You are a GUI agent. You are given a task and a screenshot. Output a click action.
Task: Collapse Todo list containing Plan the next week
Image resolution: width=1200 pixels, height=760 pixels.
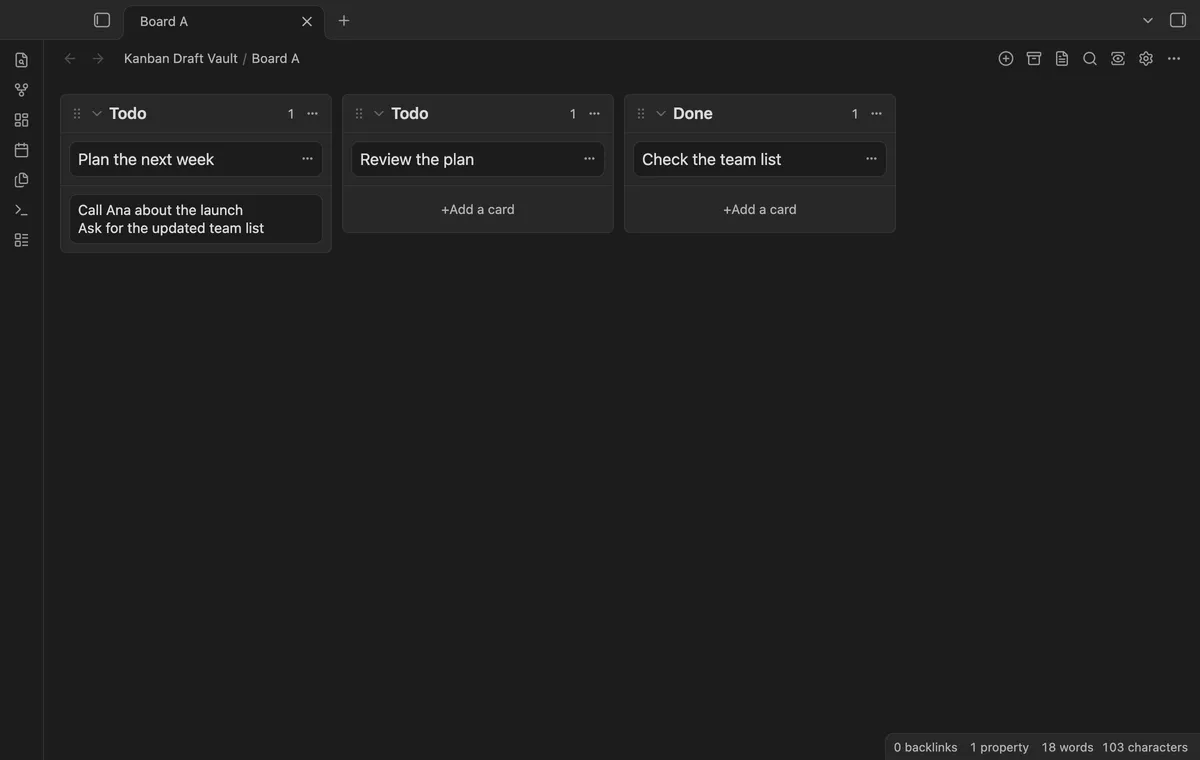pos(97,114)
